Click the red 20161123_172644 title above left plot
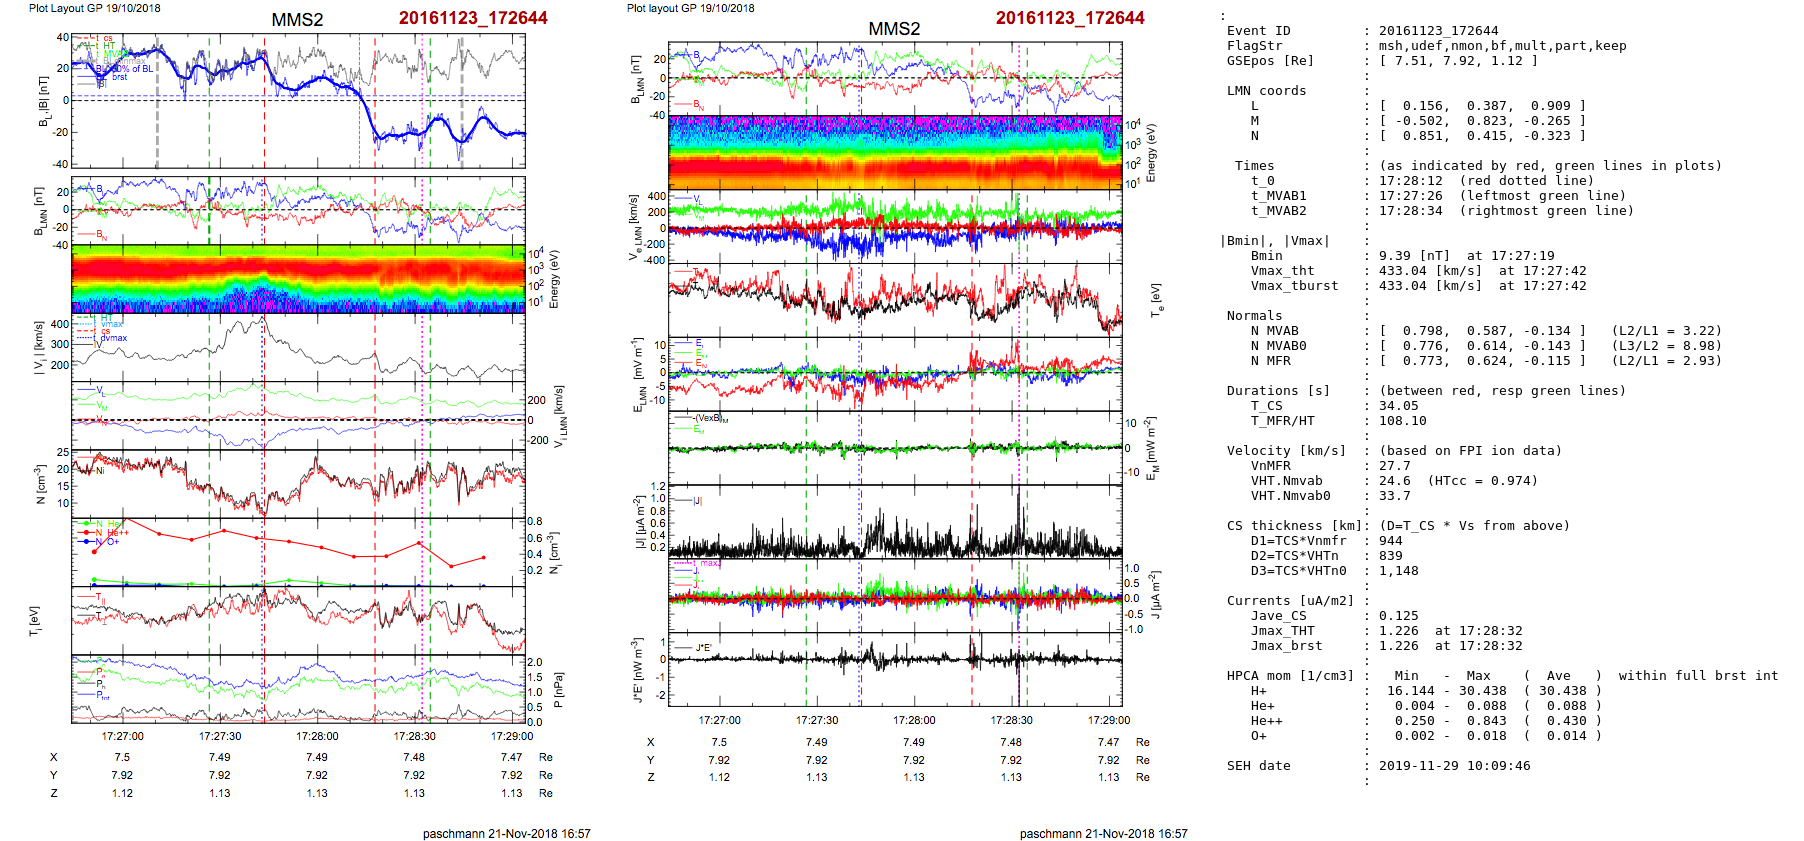The width and height of the screenshot is (1804, 841). [472, 18]
